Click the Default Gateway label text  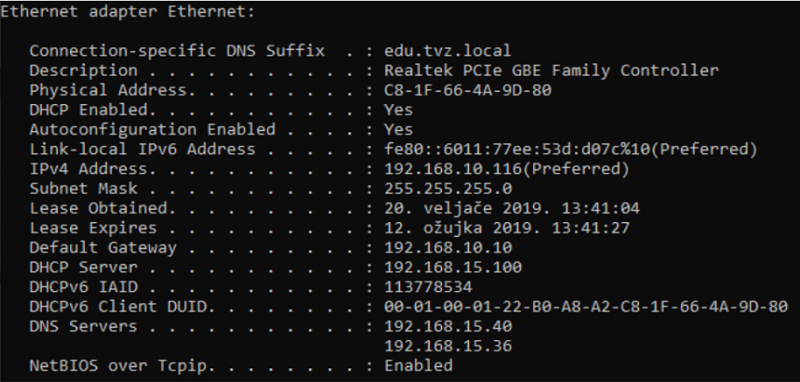(103, 248)
